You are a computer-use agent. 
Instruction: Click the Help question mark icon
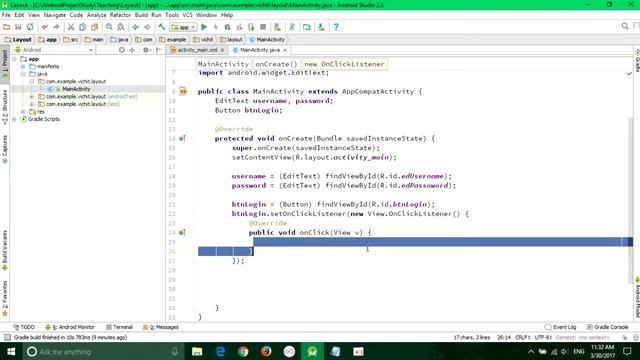[336, 27]
